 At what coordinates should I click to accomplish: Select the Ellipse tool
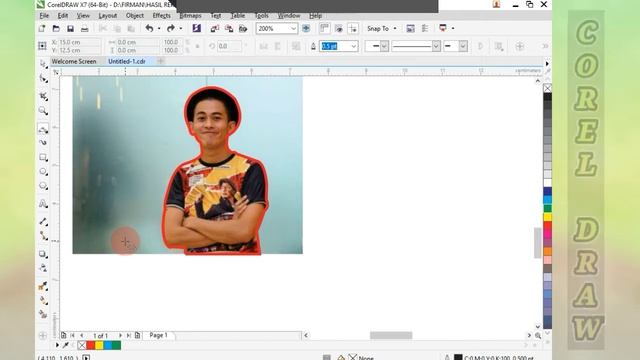click(43, 172)
